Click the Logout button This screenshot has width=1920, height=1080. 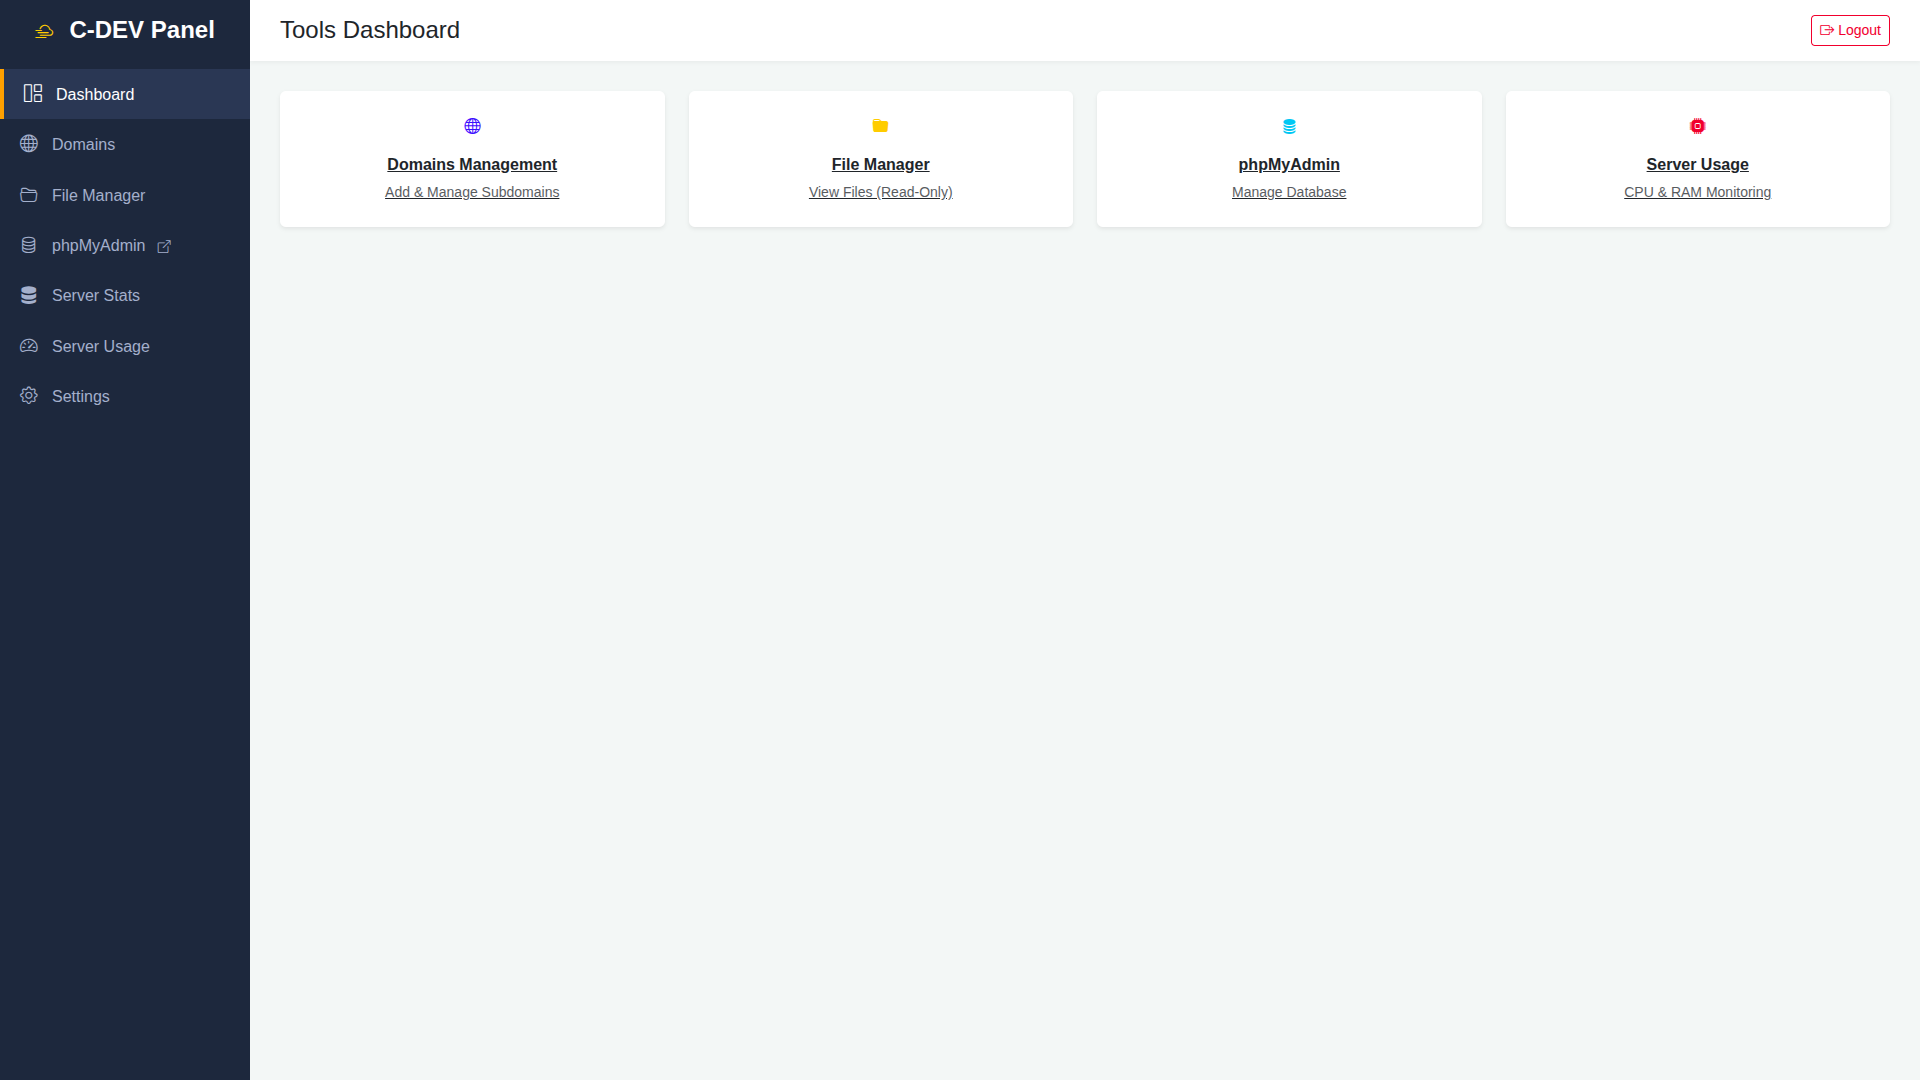(1850, 30)
